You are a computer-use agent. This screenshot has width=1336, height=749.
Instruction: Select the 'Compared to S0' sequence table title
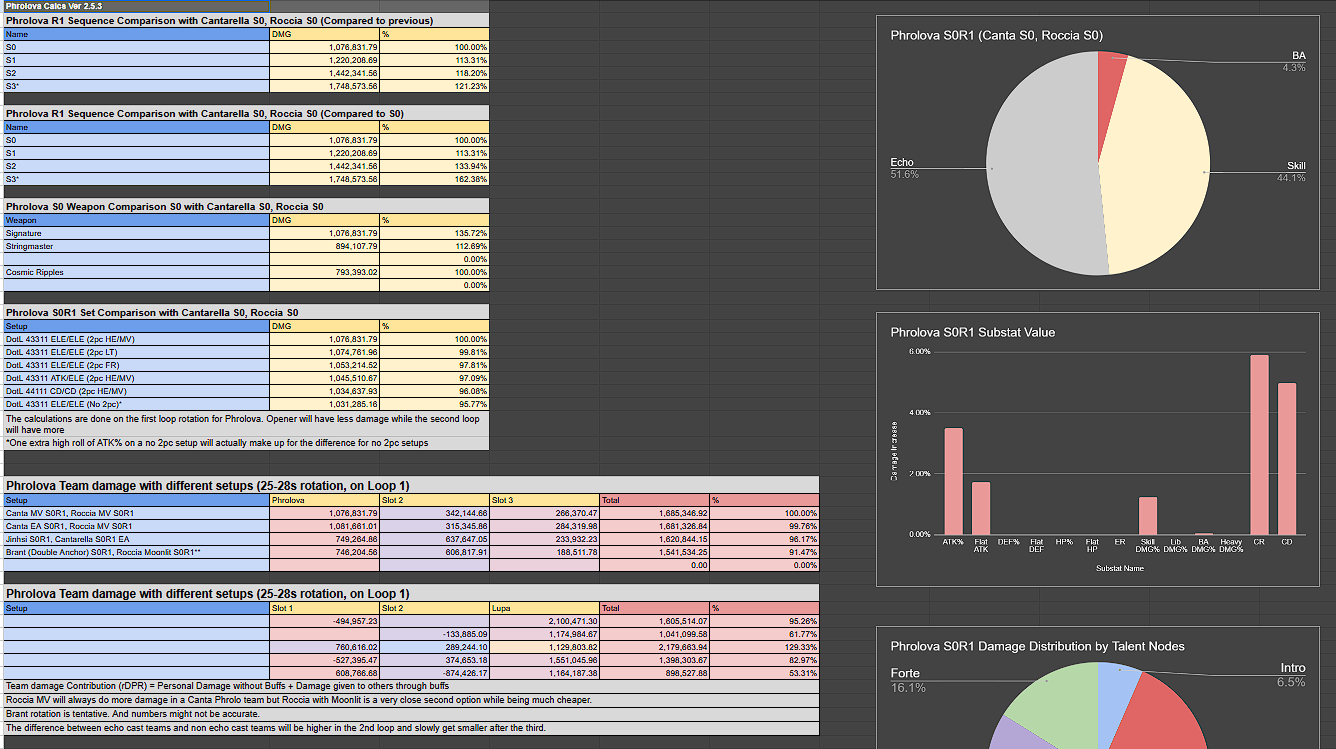[x=246, y=113]
